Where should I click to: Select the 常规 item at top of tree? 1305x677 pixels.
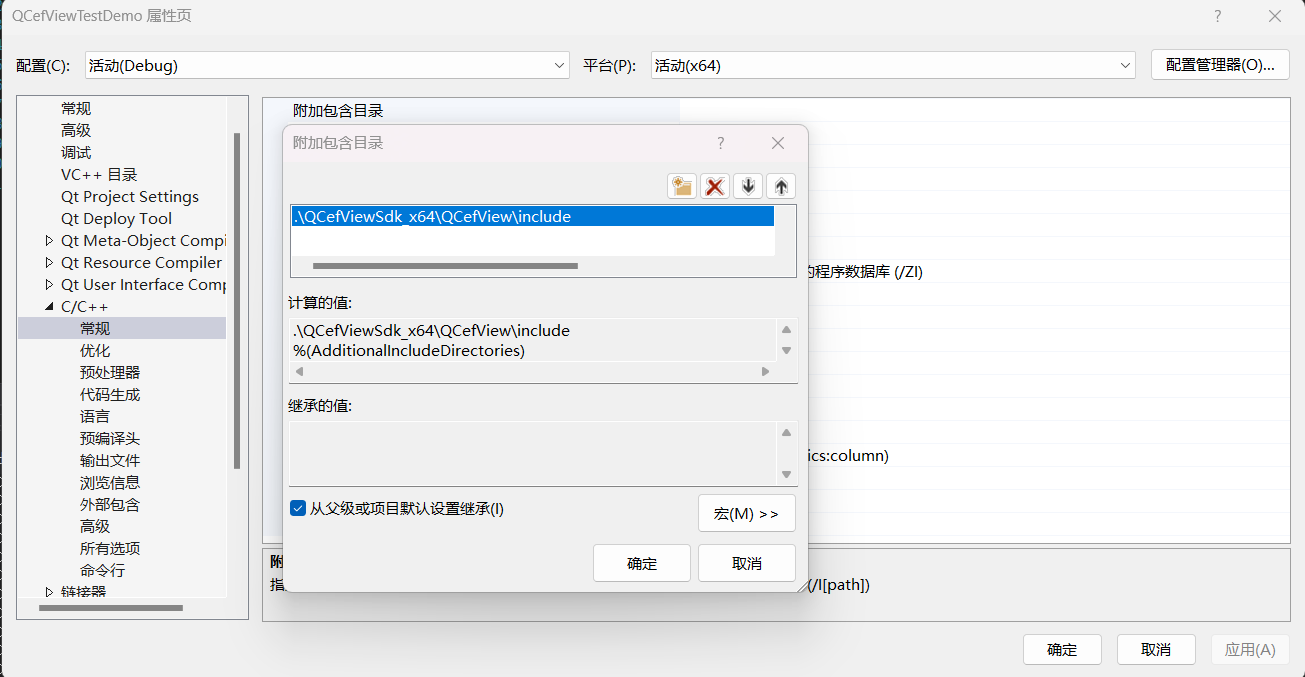(76, 108)
